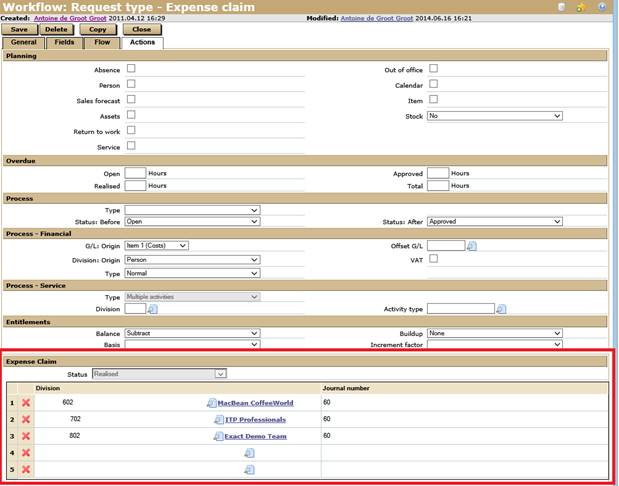The height and width of the screenshot is (486, 619).
Task: Browse for Offset G/L account
Action: click(473, 246)
